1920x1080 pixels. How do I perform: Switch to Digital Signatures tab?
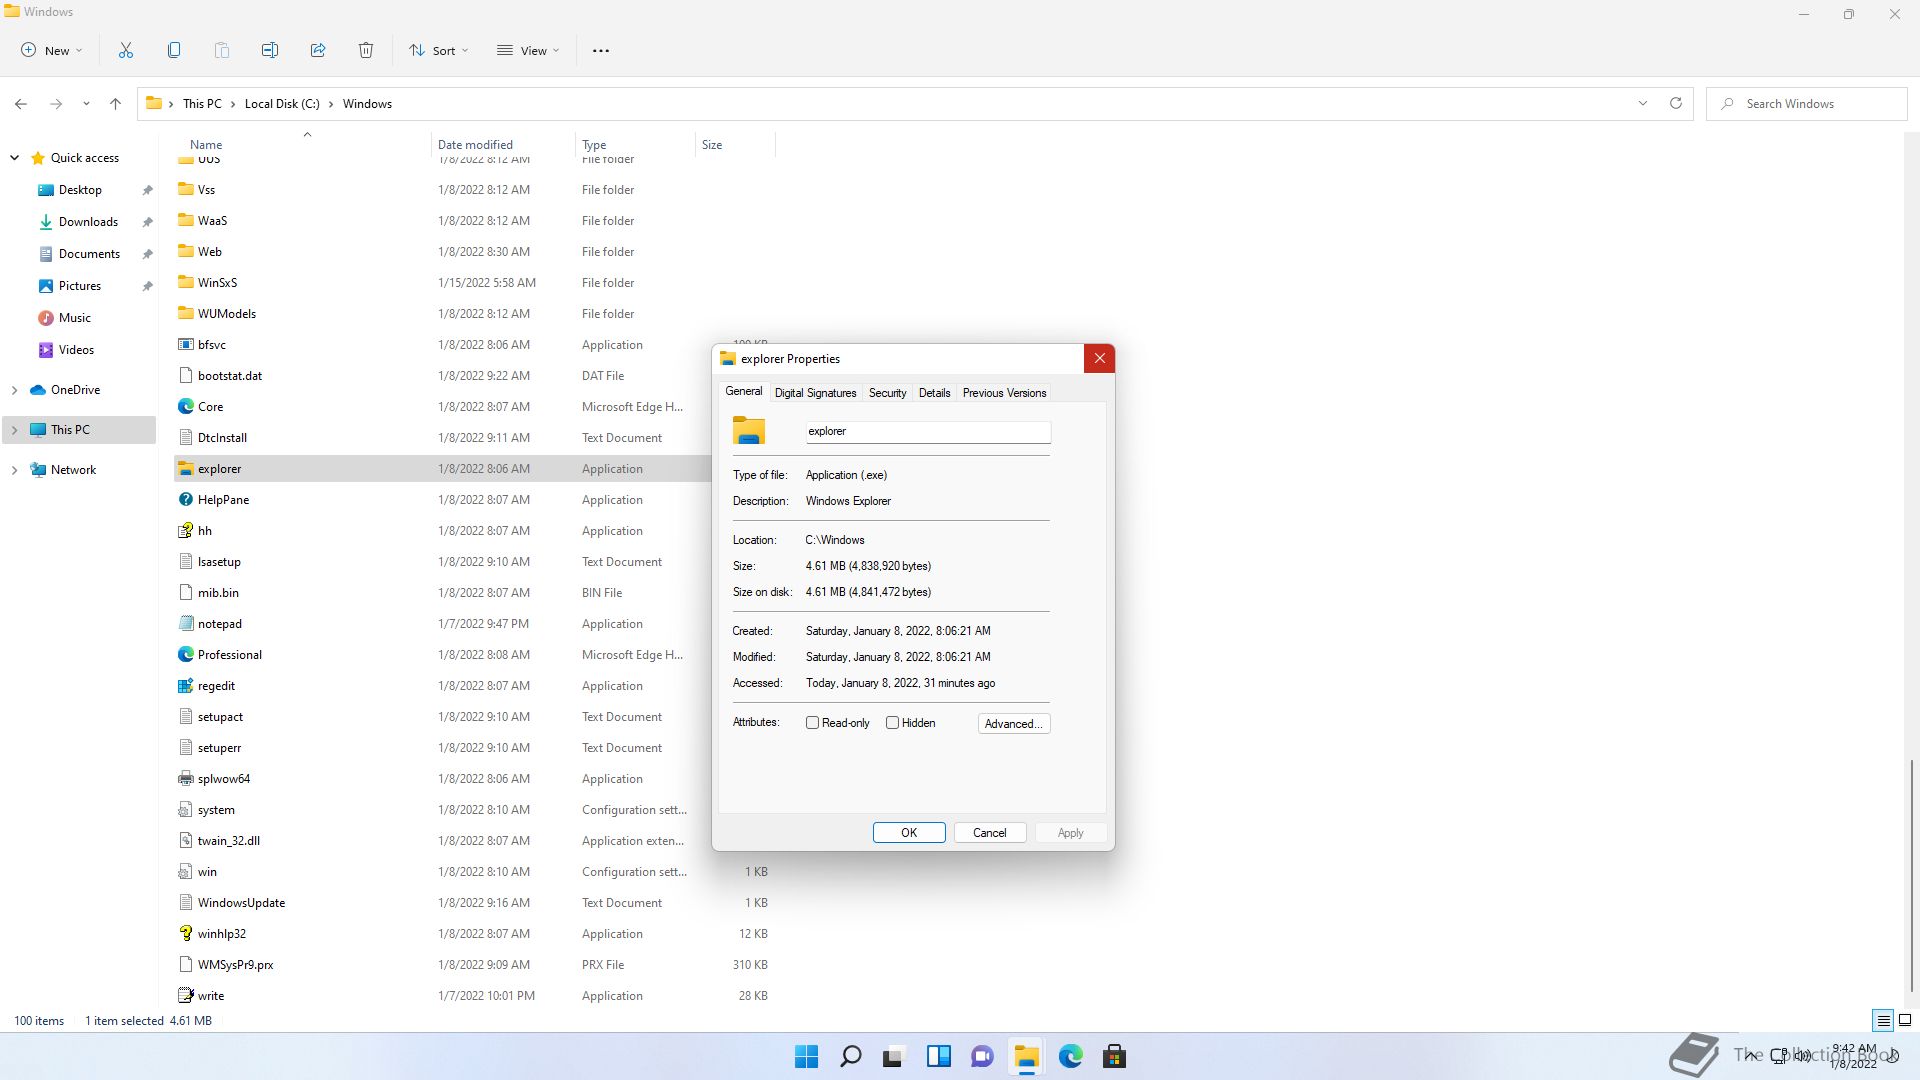tap(815, 393)
